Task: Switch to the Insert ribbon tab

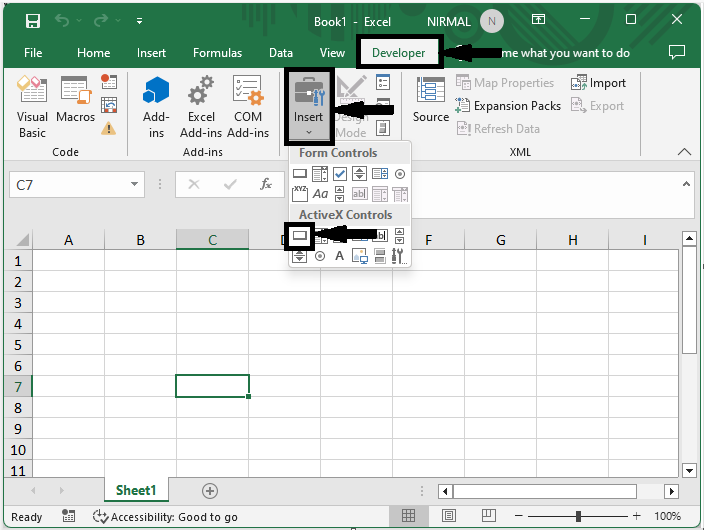Action: click(x=151, y=53)
